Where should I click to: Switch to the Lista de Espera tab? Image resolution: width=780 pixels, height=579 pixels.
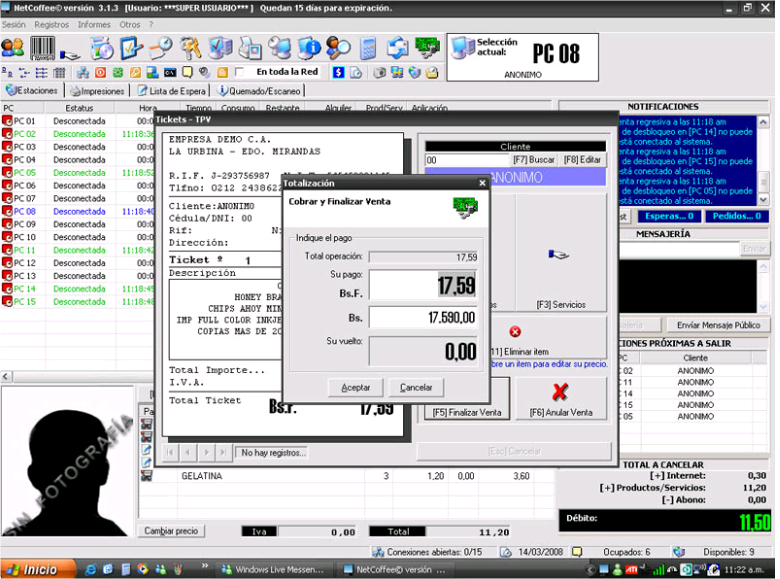coord(172,91)
